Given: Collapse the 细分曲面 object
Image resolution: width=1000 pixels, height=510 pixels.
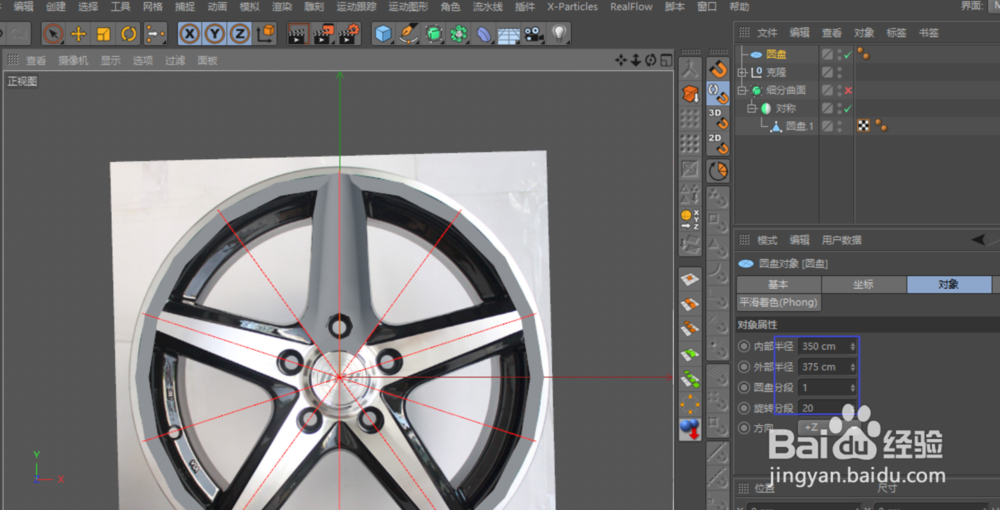Looking at the screenshot, I should click(742, 91).
